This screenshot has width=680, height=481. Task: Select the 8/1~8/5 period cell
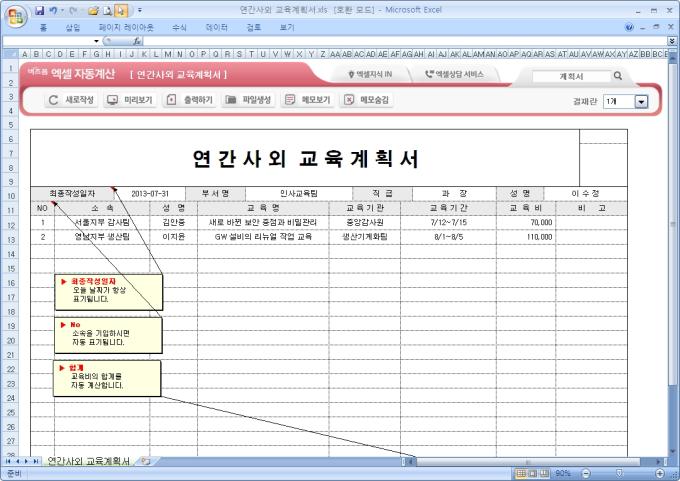point(448,237)
